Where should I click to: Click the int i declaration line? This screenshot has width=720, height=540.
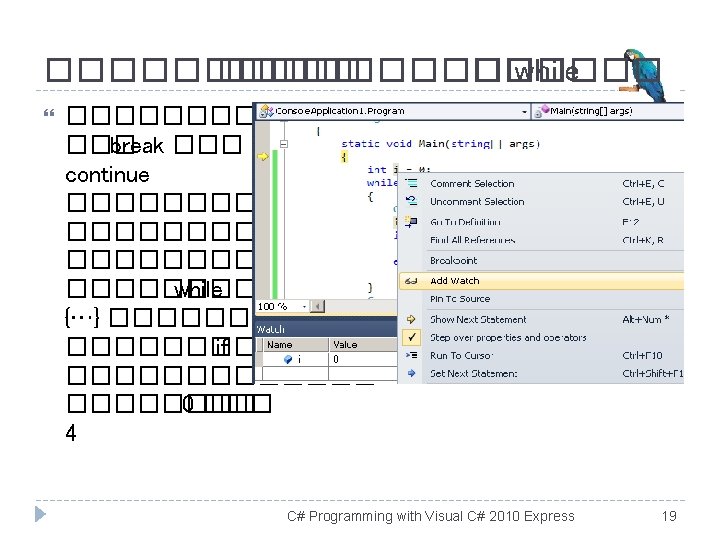[x=399, y=169]
